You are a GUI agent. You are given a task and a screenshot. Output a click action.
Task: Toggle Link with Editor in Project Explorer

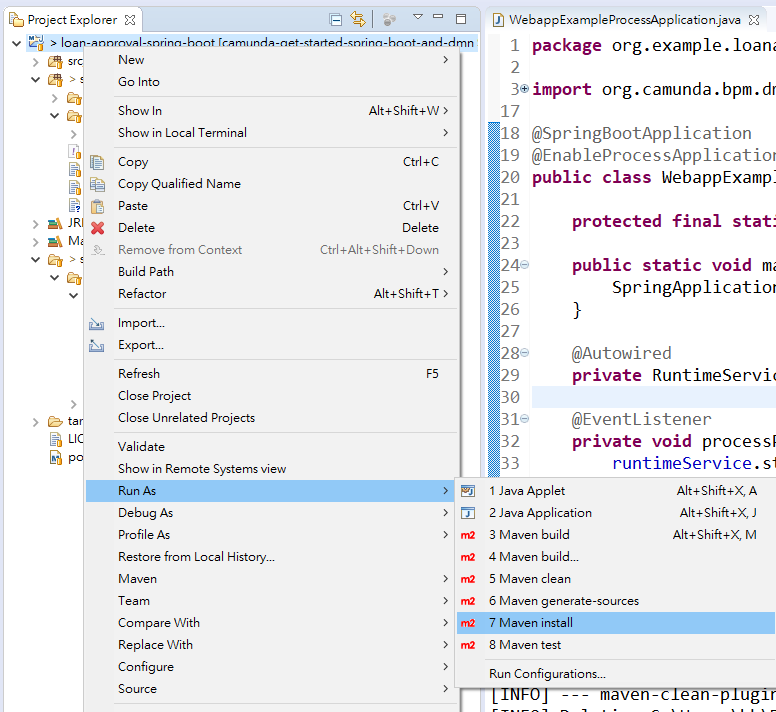(x=358, y=19)
